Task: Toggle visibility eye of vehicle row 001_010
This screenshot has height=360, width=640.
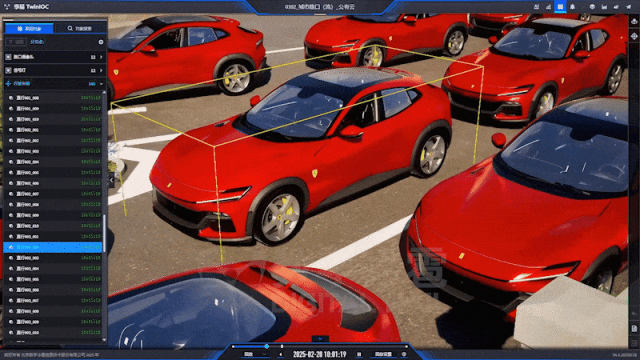Action: (11, 119)
